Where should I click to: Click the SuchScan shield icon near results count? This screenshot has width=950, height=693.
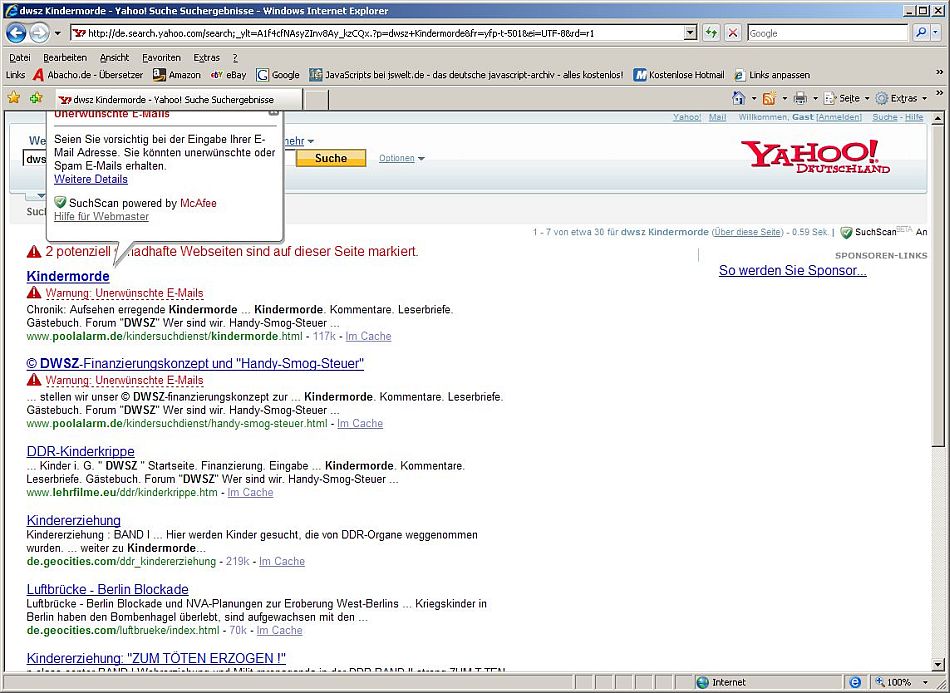[846, 232]
